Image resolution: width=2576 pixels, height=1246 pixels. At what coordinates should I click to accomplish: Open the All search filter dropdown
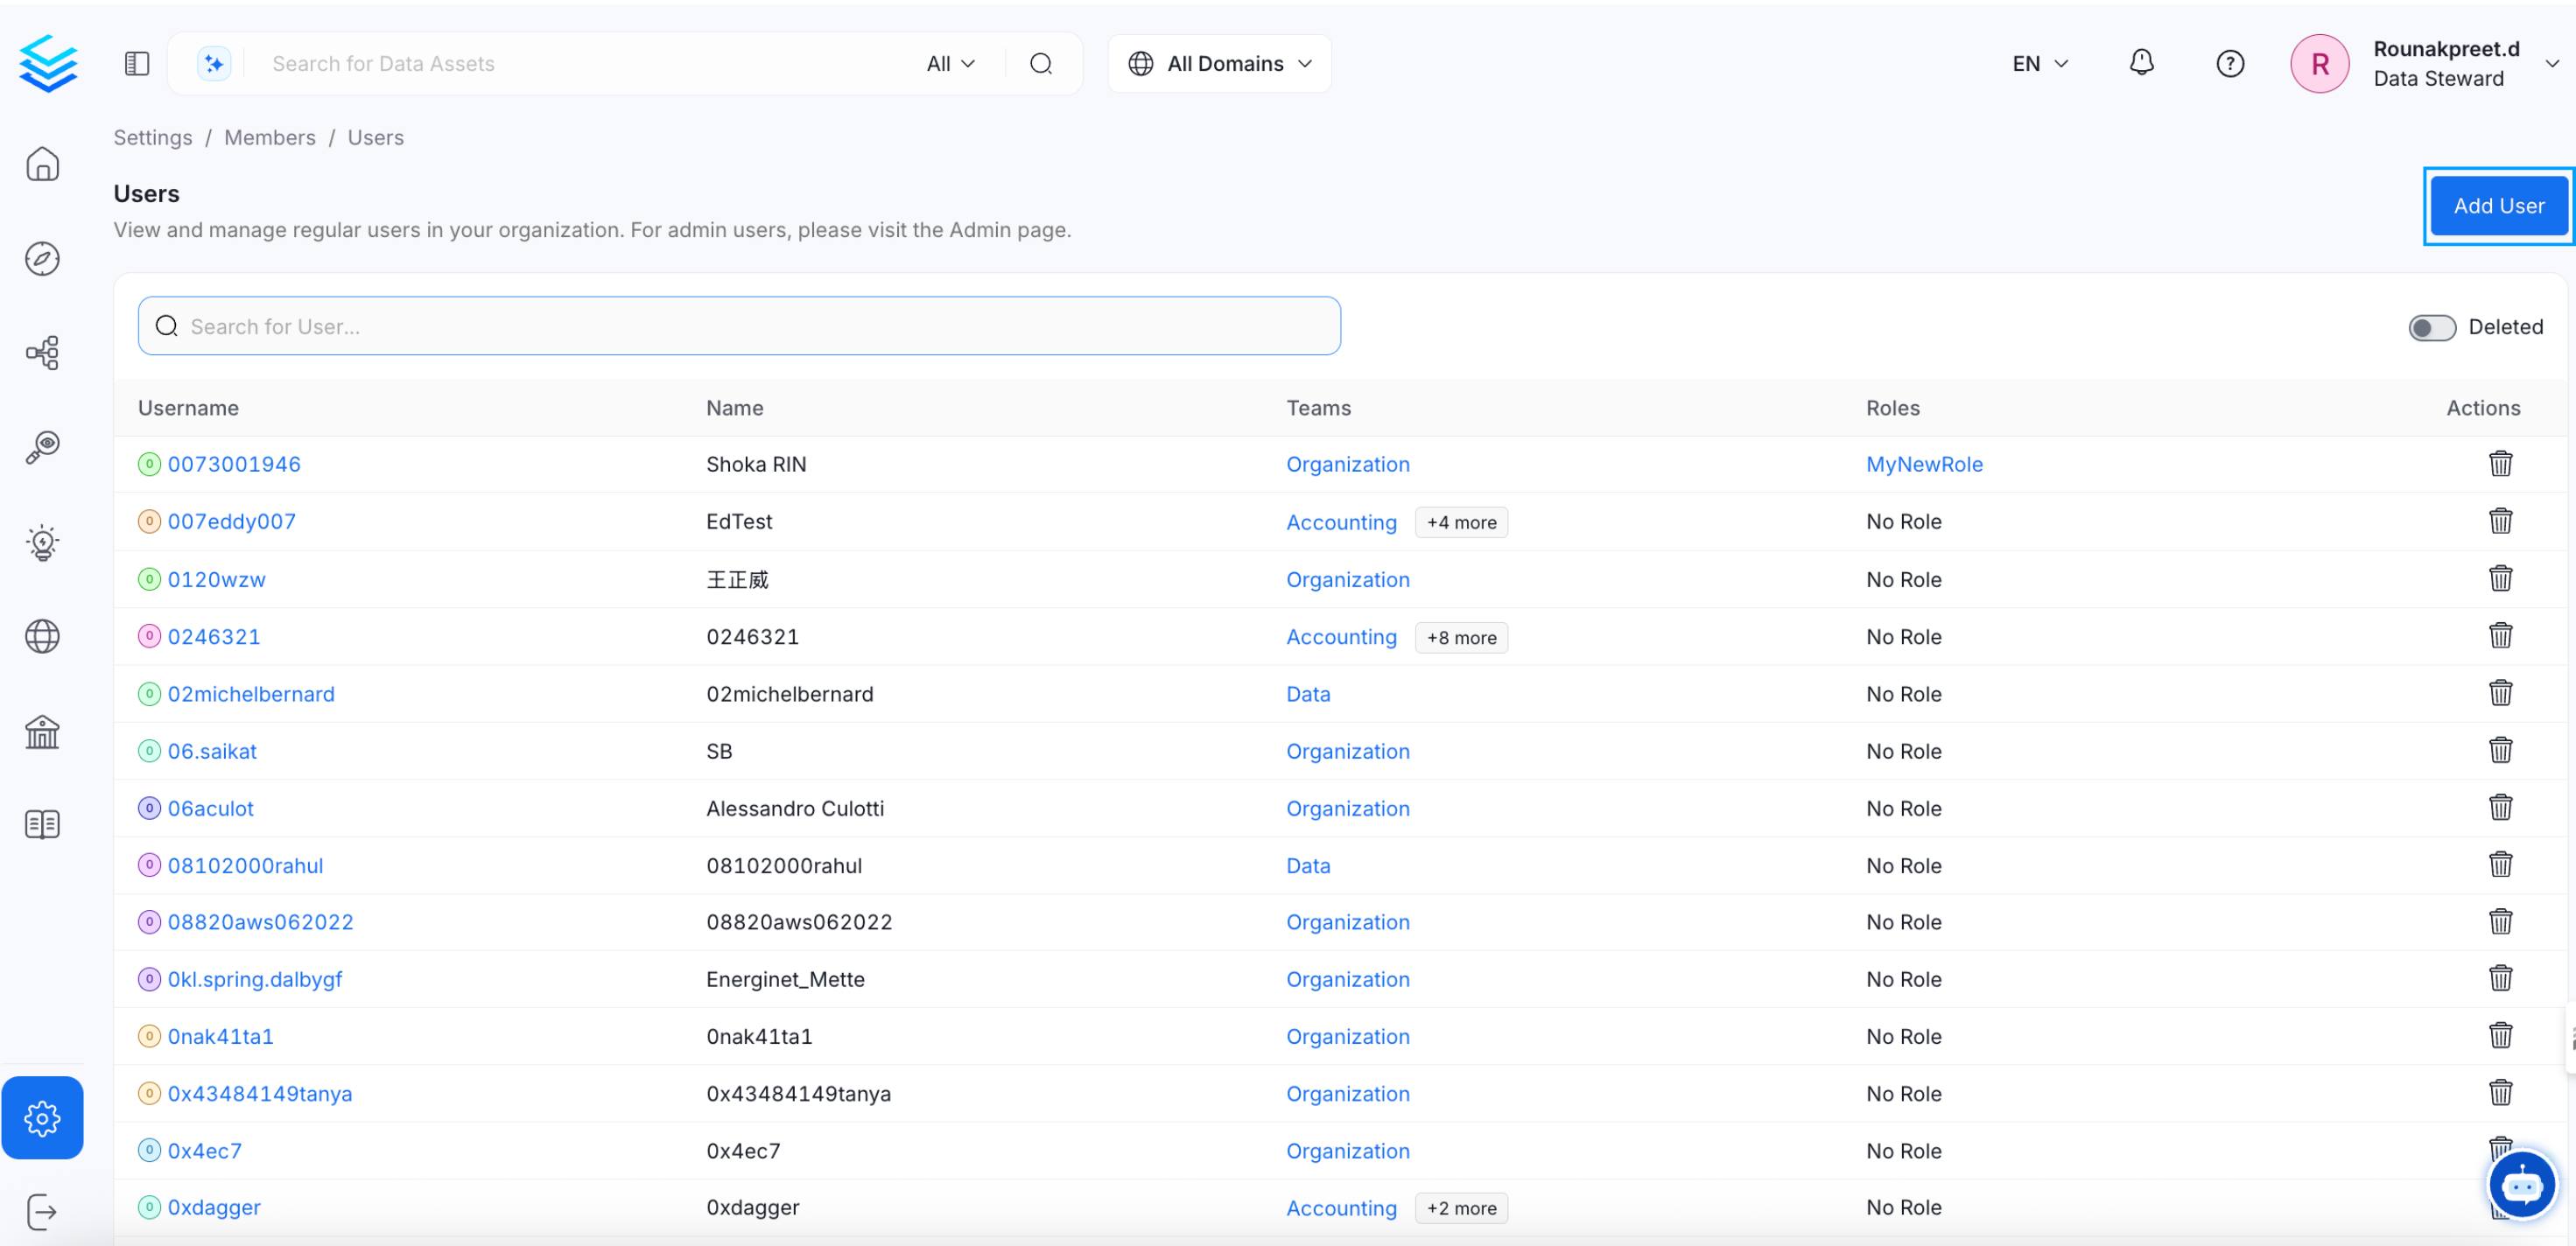950,63
